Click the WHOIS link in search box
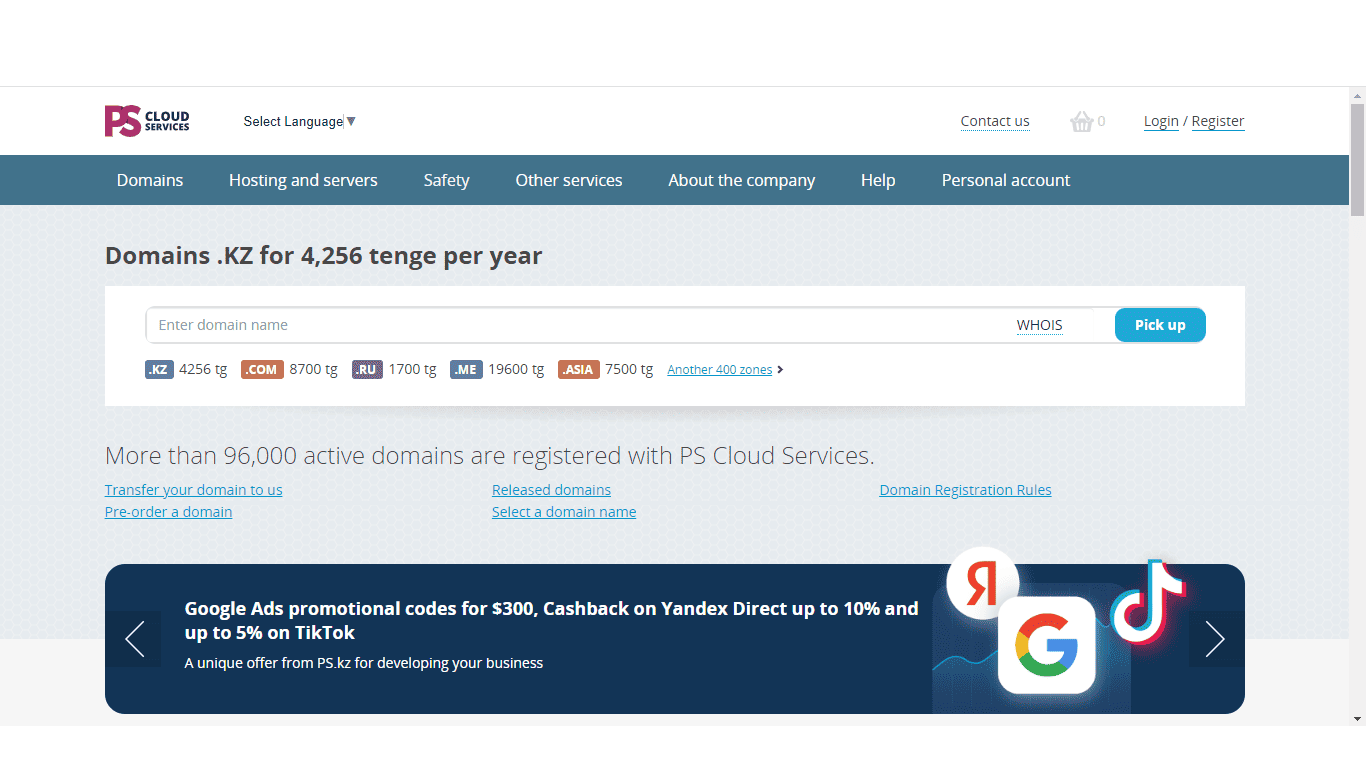The image size is (1366, 768). [1040, 325]
